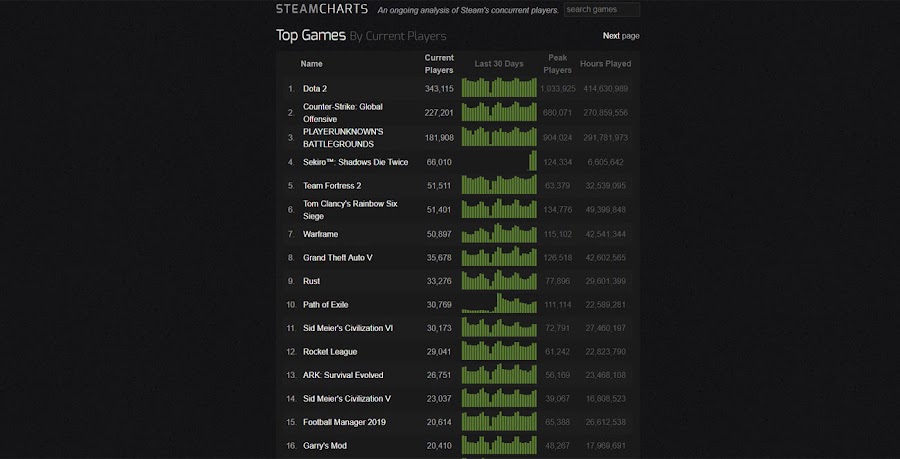
Task: Open Tom Clancy's Rainbow Six Siege page
Action: (350, 210)
